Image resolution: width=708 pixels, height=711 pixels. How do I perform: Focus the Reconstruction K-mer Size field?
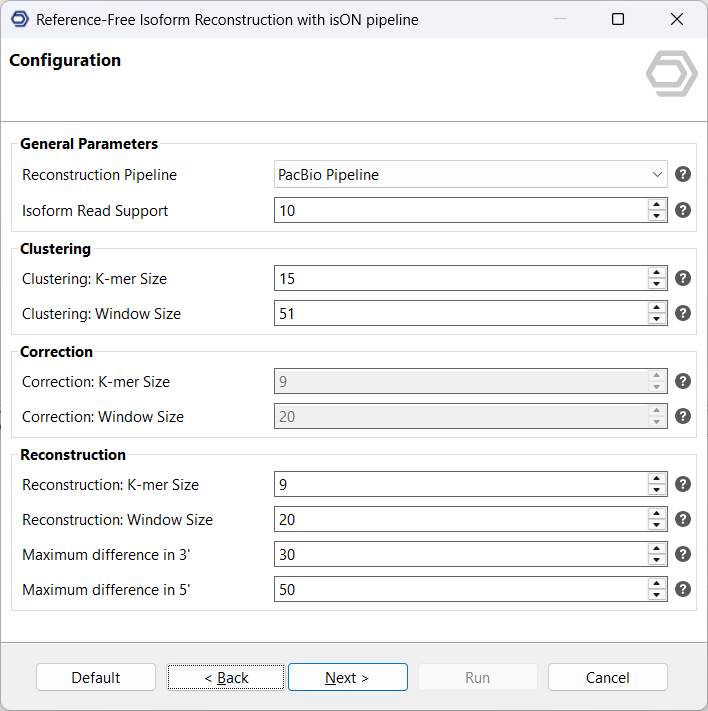(x=460, y=485)
